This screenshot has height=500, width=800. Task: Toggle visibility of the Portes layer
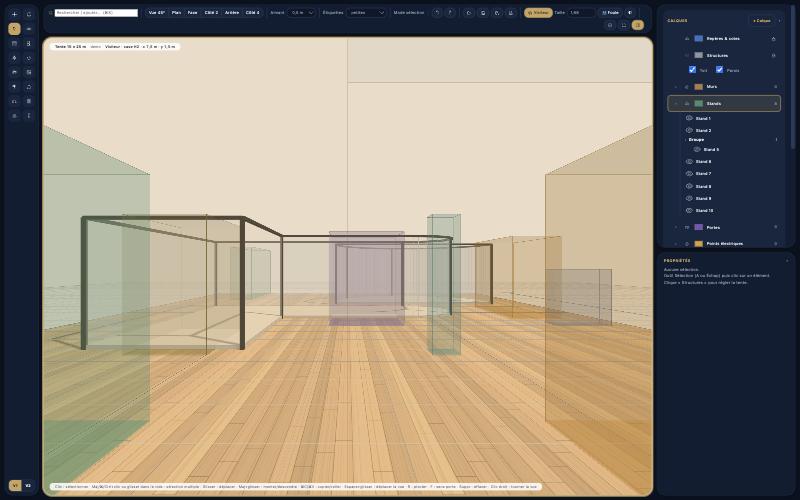coord(686,227)
